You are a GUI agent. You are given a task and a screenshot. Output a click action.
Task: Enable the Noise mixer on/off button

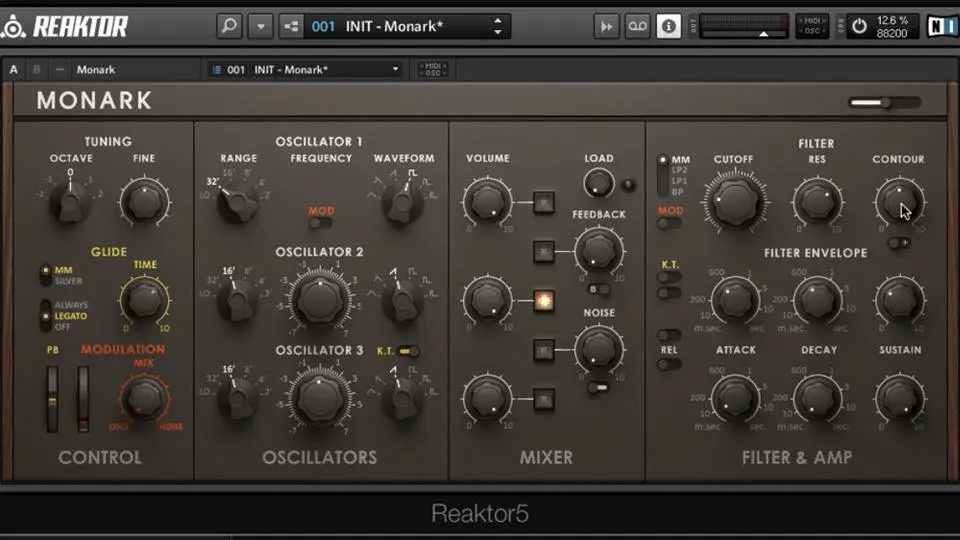pos(544,350)
